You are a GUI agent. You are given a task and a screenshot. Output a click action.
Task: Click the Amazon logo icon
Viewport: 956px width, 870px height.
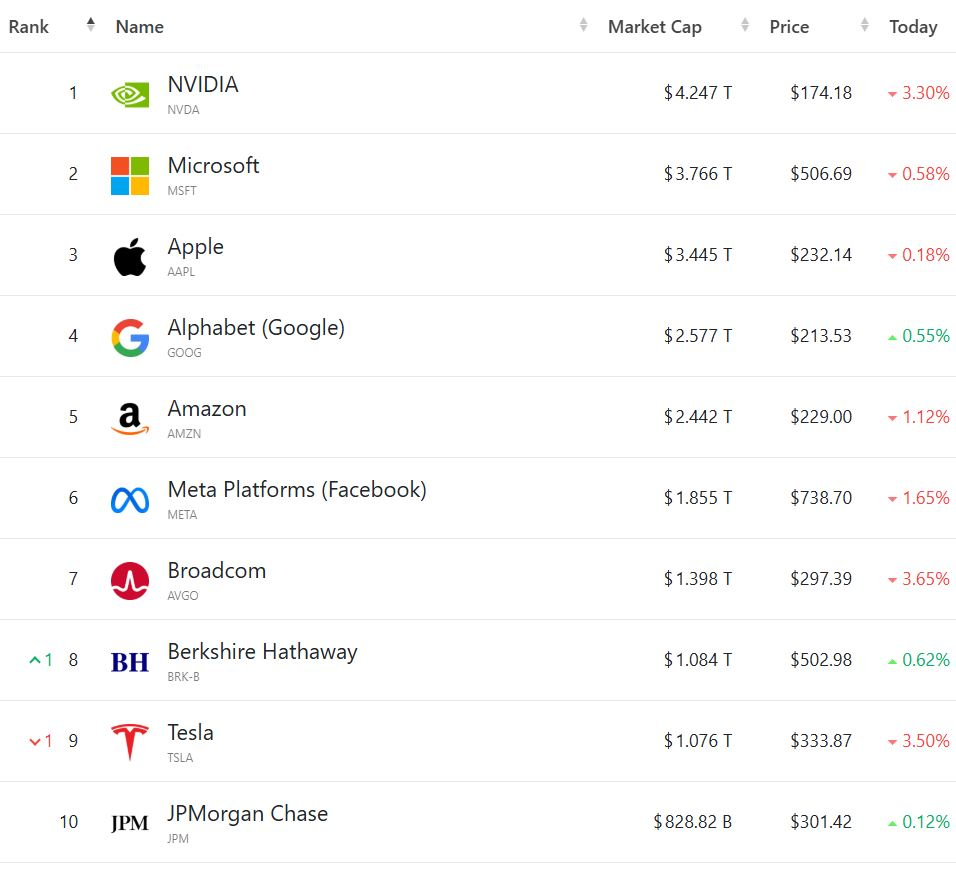pyautogui.click(x=130, y=419)
